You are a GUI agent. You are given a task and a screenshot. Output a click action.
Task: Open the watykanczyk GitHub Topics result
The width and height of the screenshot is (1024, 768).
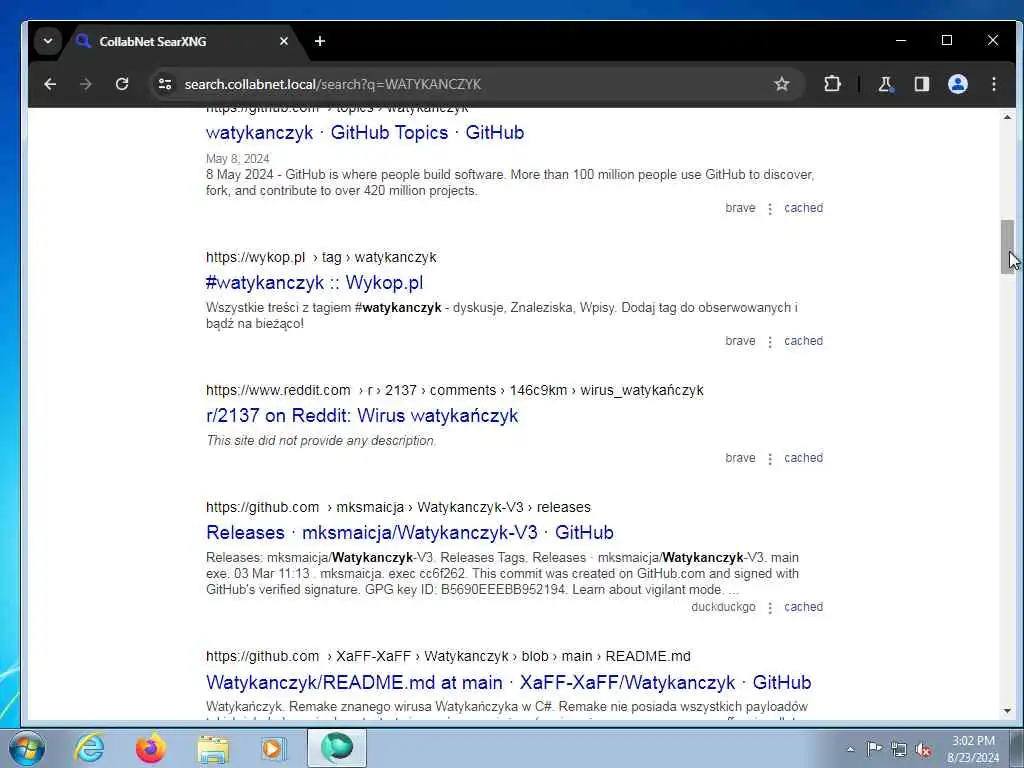click(365, 133)
